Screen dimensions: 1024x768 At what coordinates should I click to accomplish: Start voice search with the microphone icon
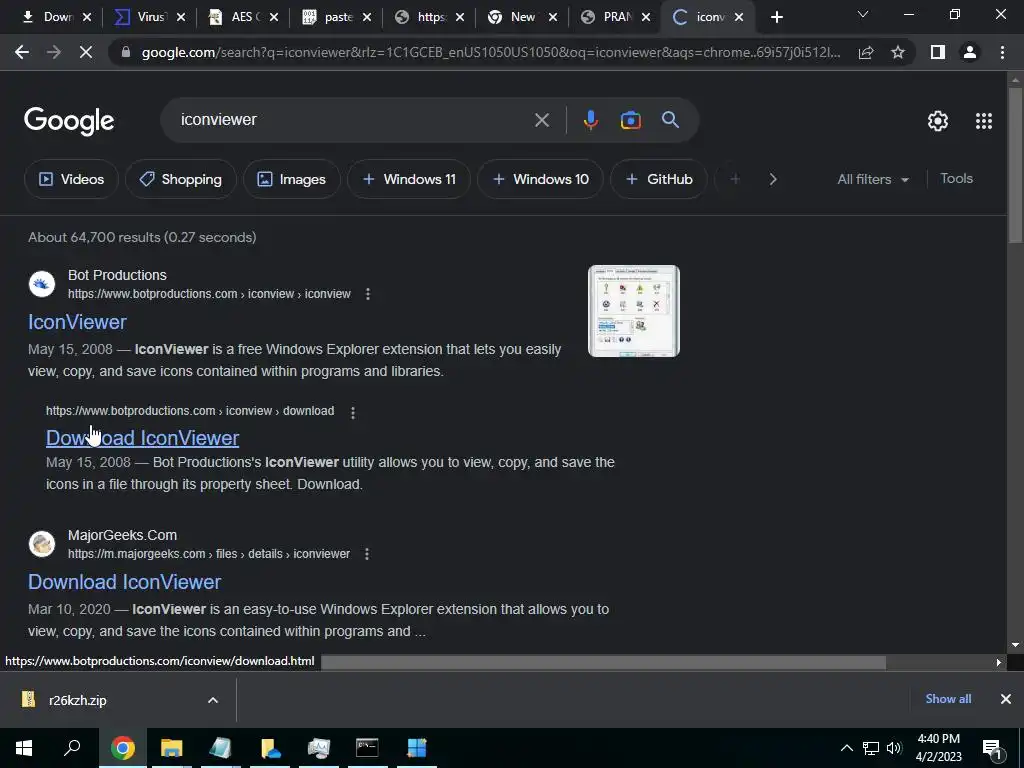(590, 120)
